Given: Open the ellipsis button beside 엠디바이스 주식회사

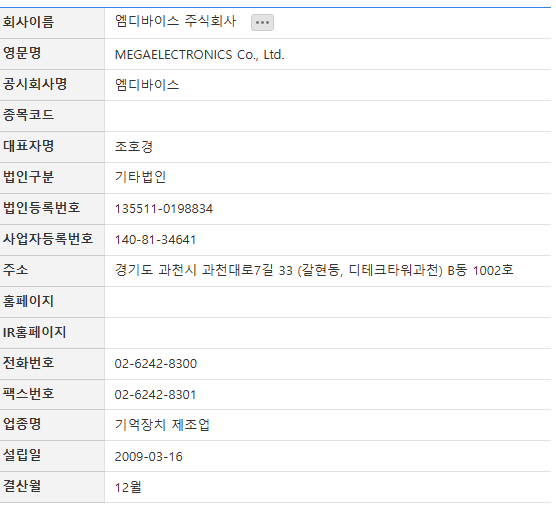Looking at the screenshot, I should [x=262, y=22].
